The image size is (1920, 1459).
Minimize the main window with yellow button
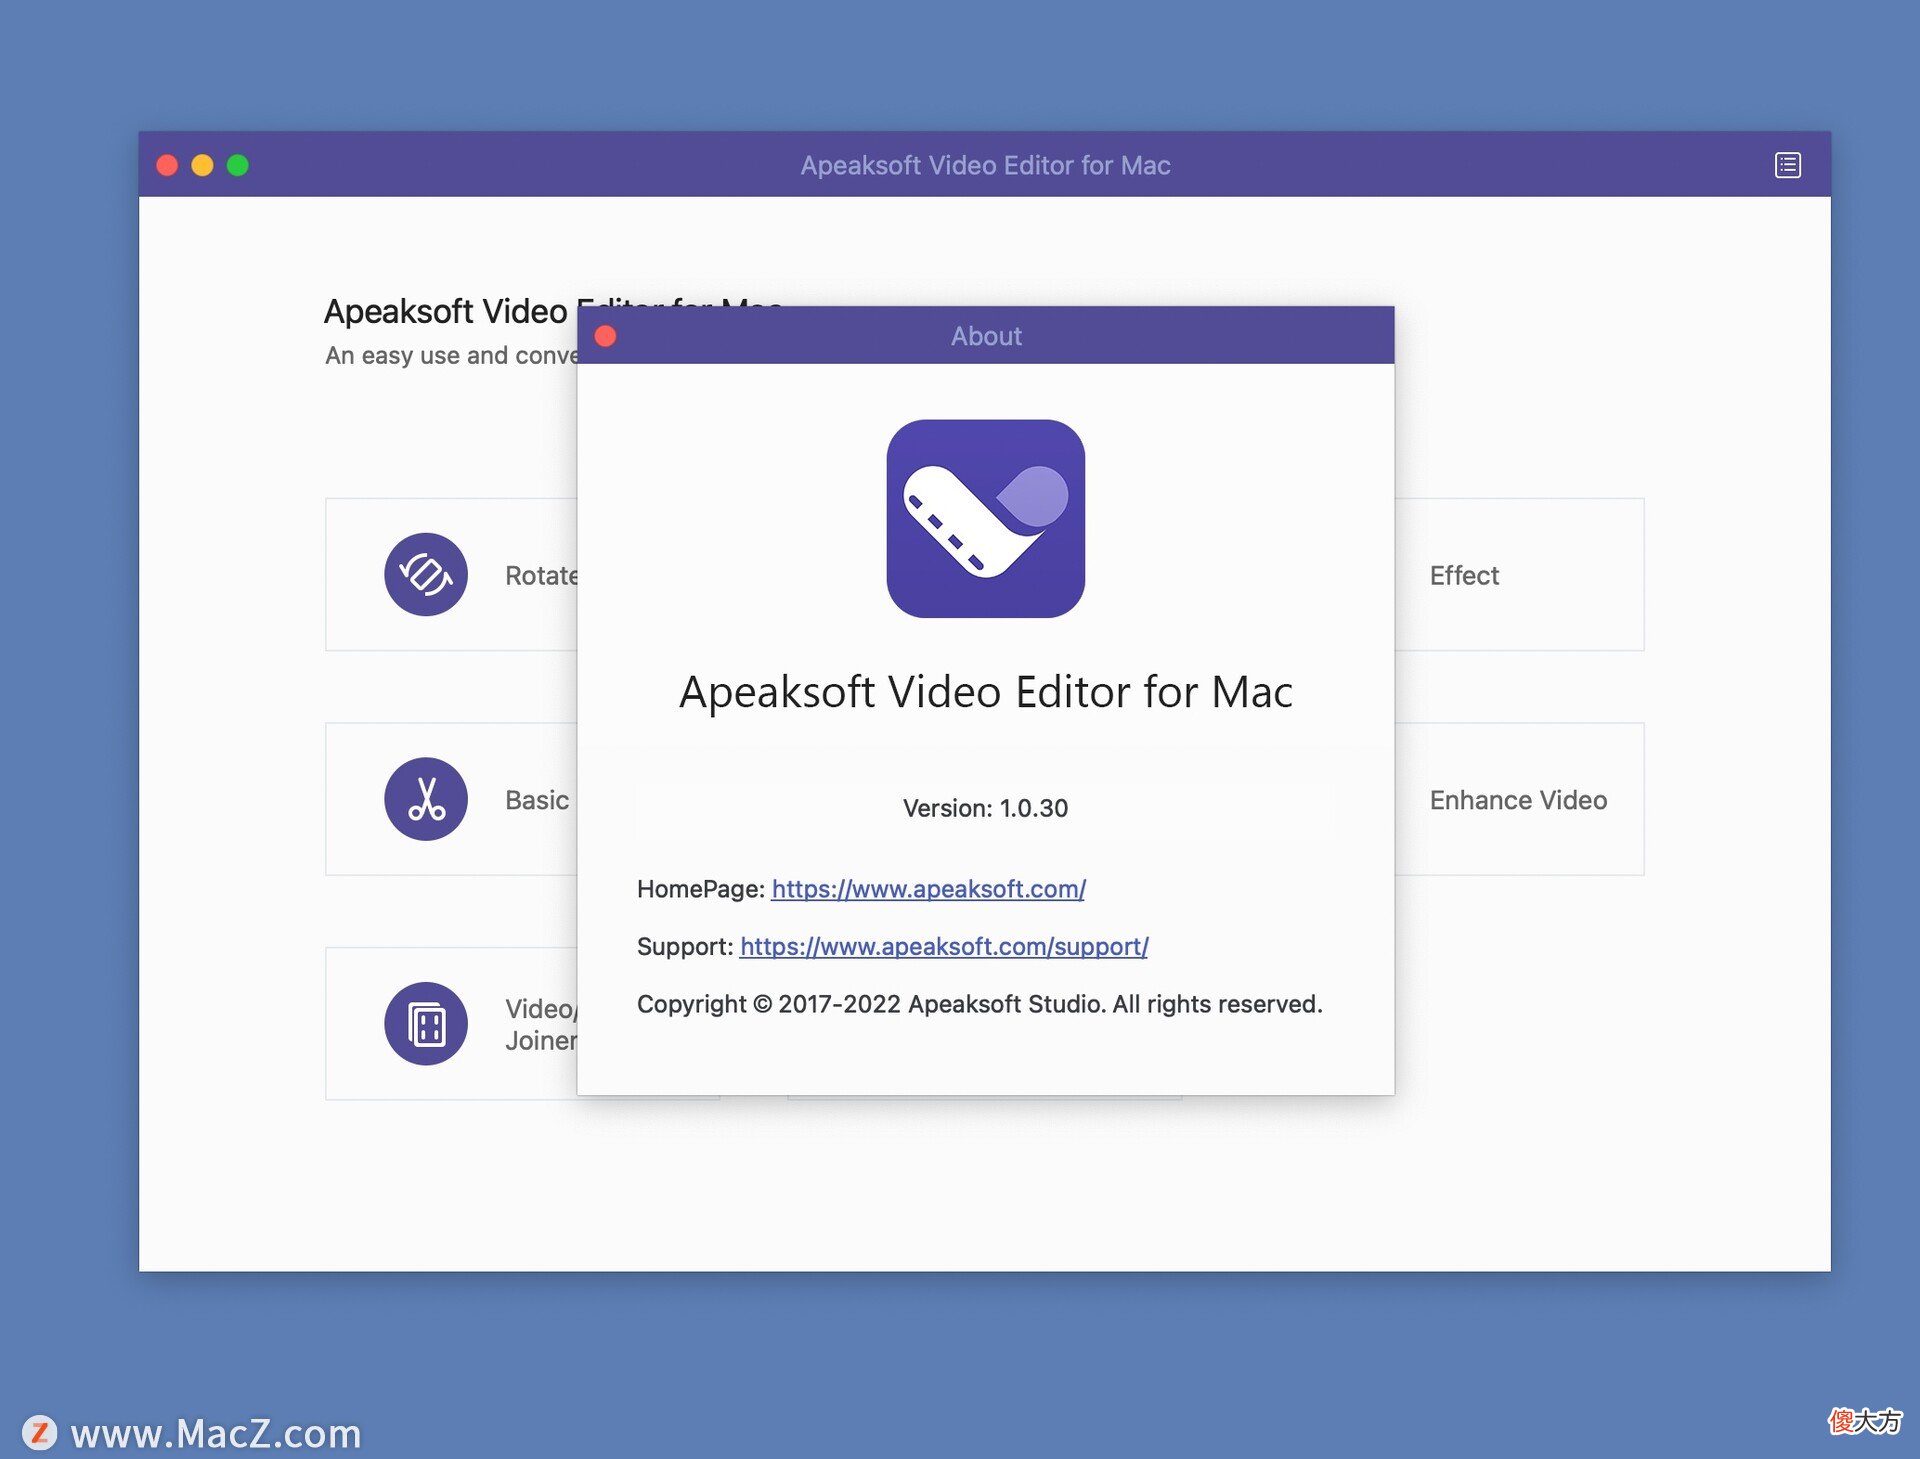point(202,165)
